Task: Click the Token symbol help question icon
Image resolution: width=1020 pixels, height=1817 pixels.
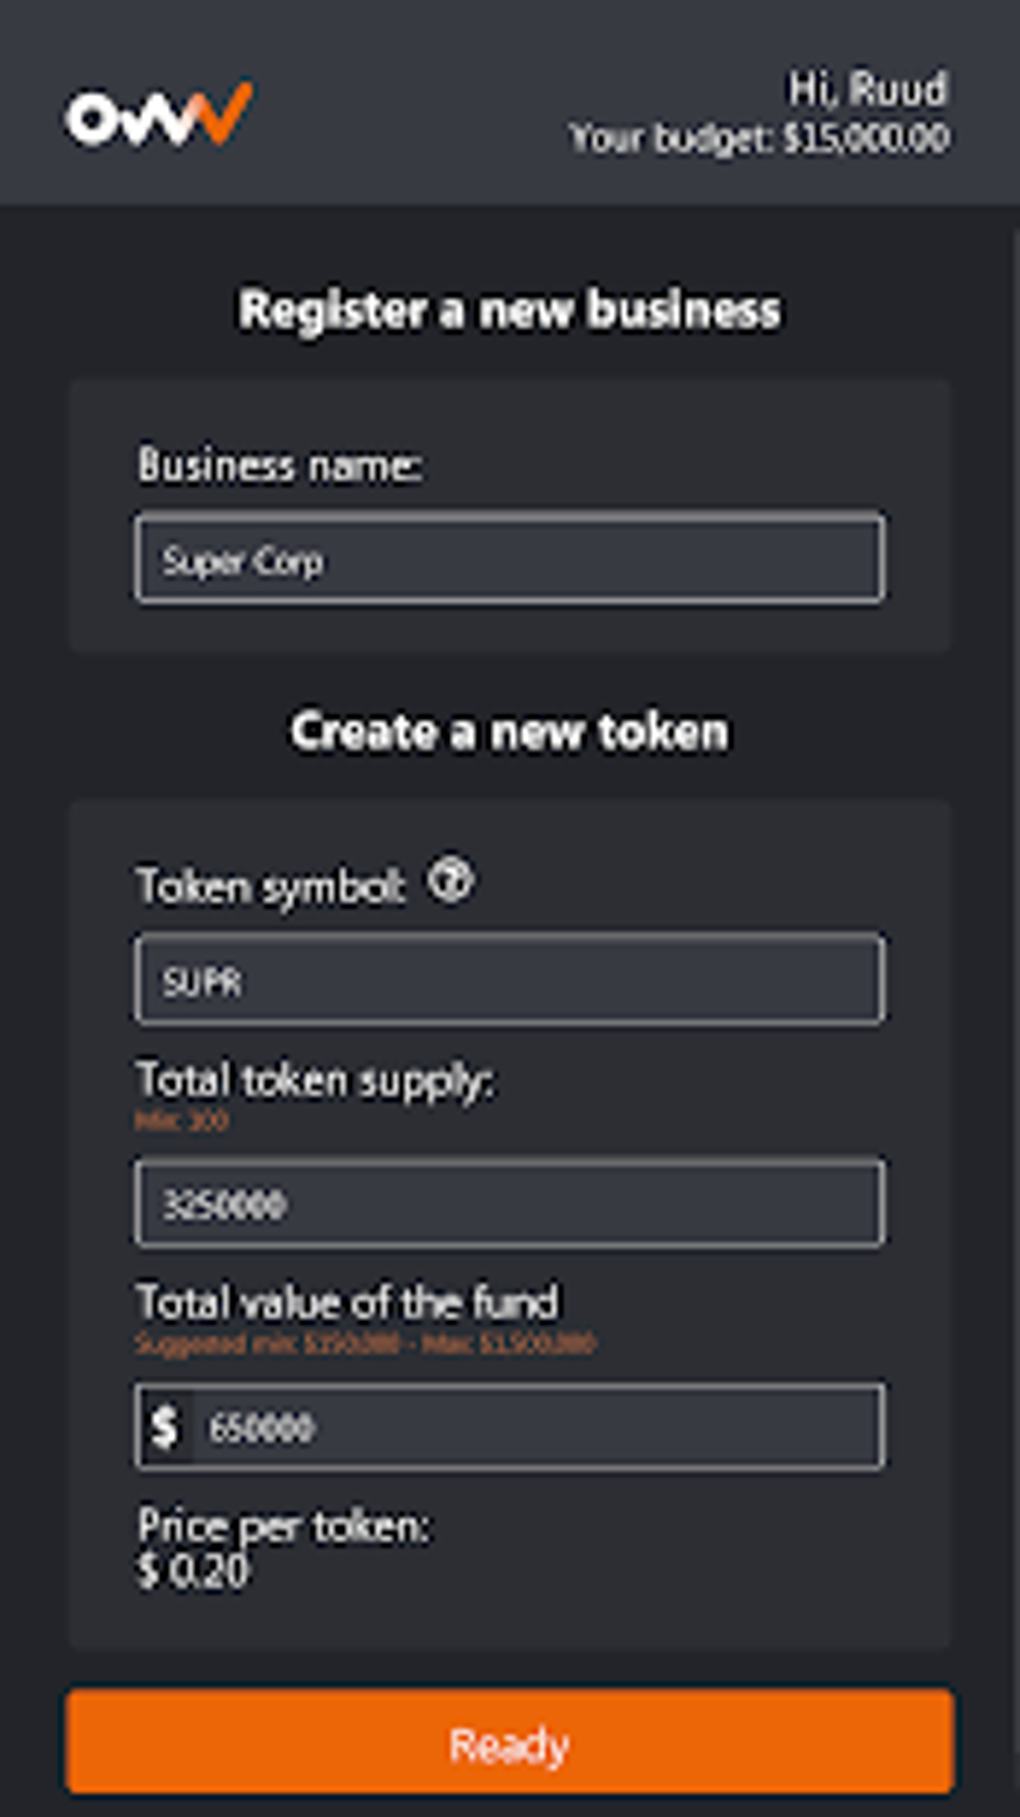Action: [x=451, y=882]
